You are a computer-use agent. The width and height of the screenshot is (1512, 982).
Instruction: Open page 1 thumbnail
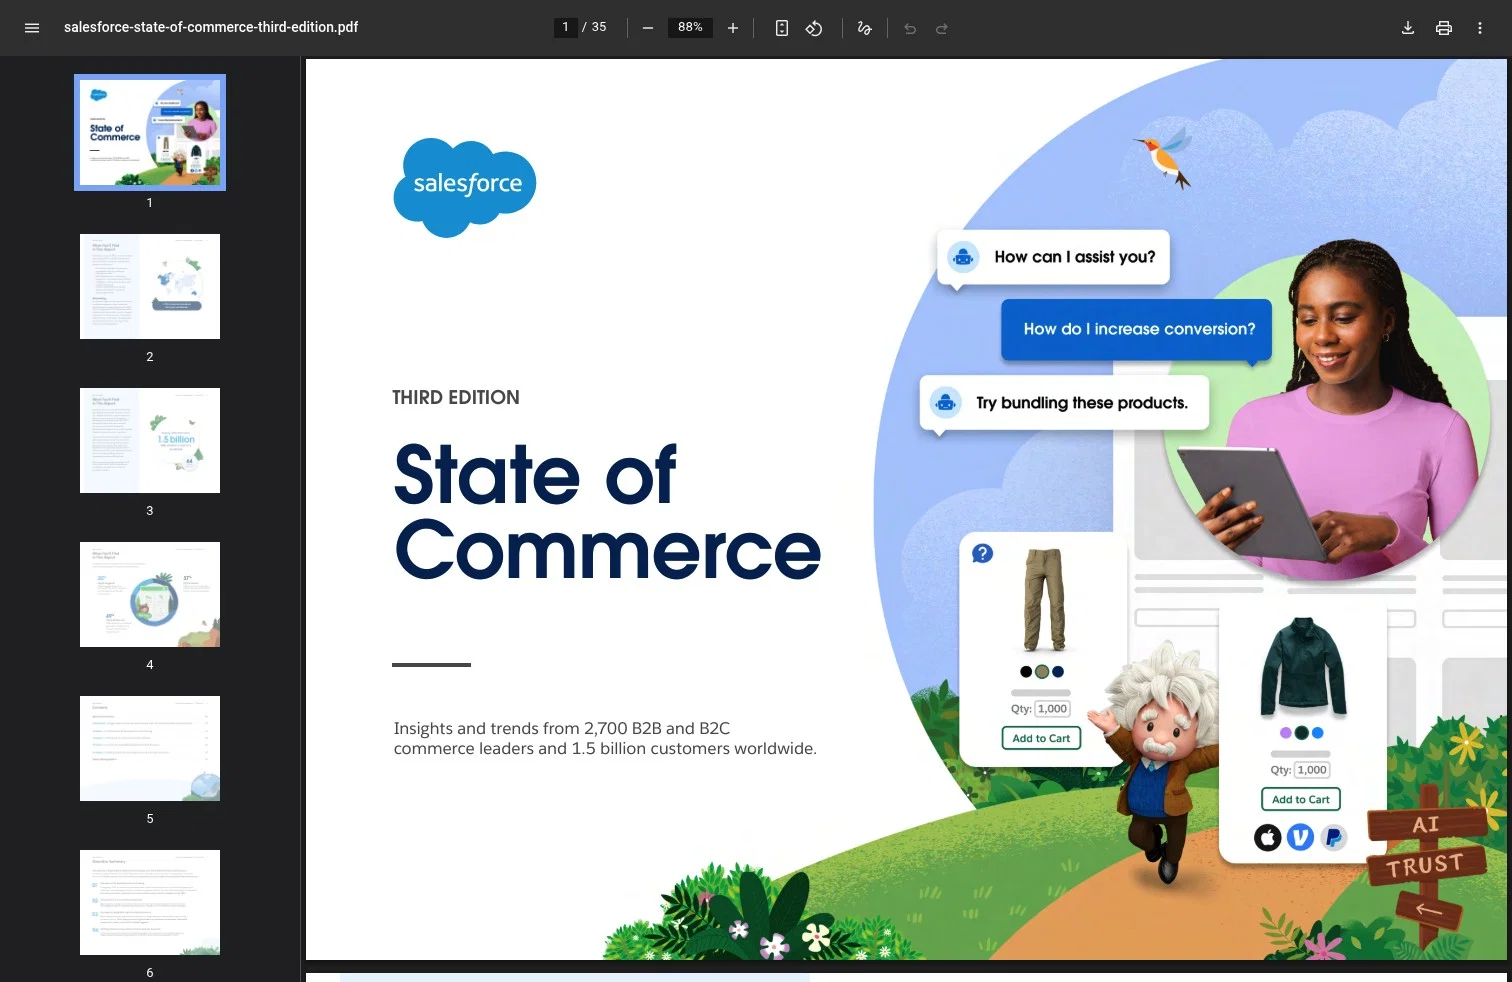(x=150, y=132)
